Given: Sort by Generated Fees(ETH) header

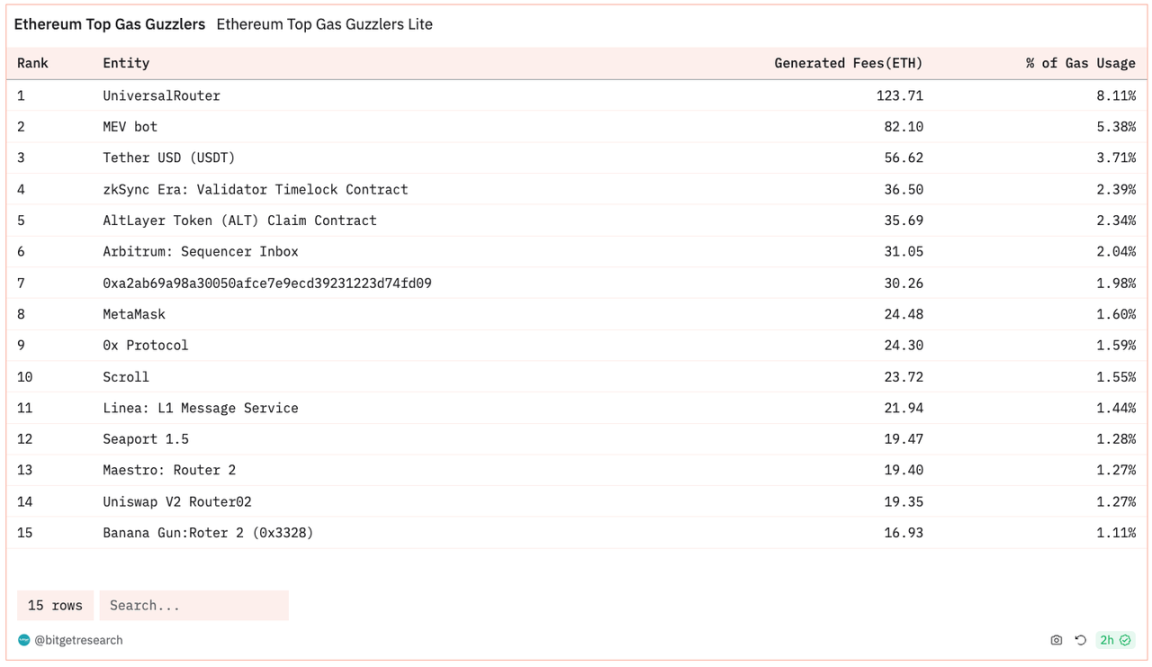Looking at the screenshot, I should pyautogui.click(x=848, y=63).
